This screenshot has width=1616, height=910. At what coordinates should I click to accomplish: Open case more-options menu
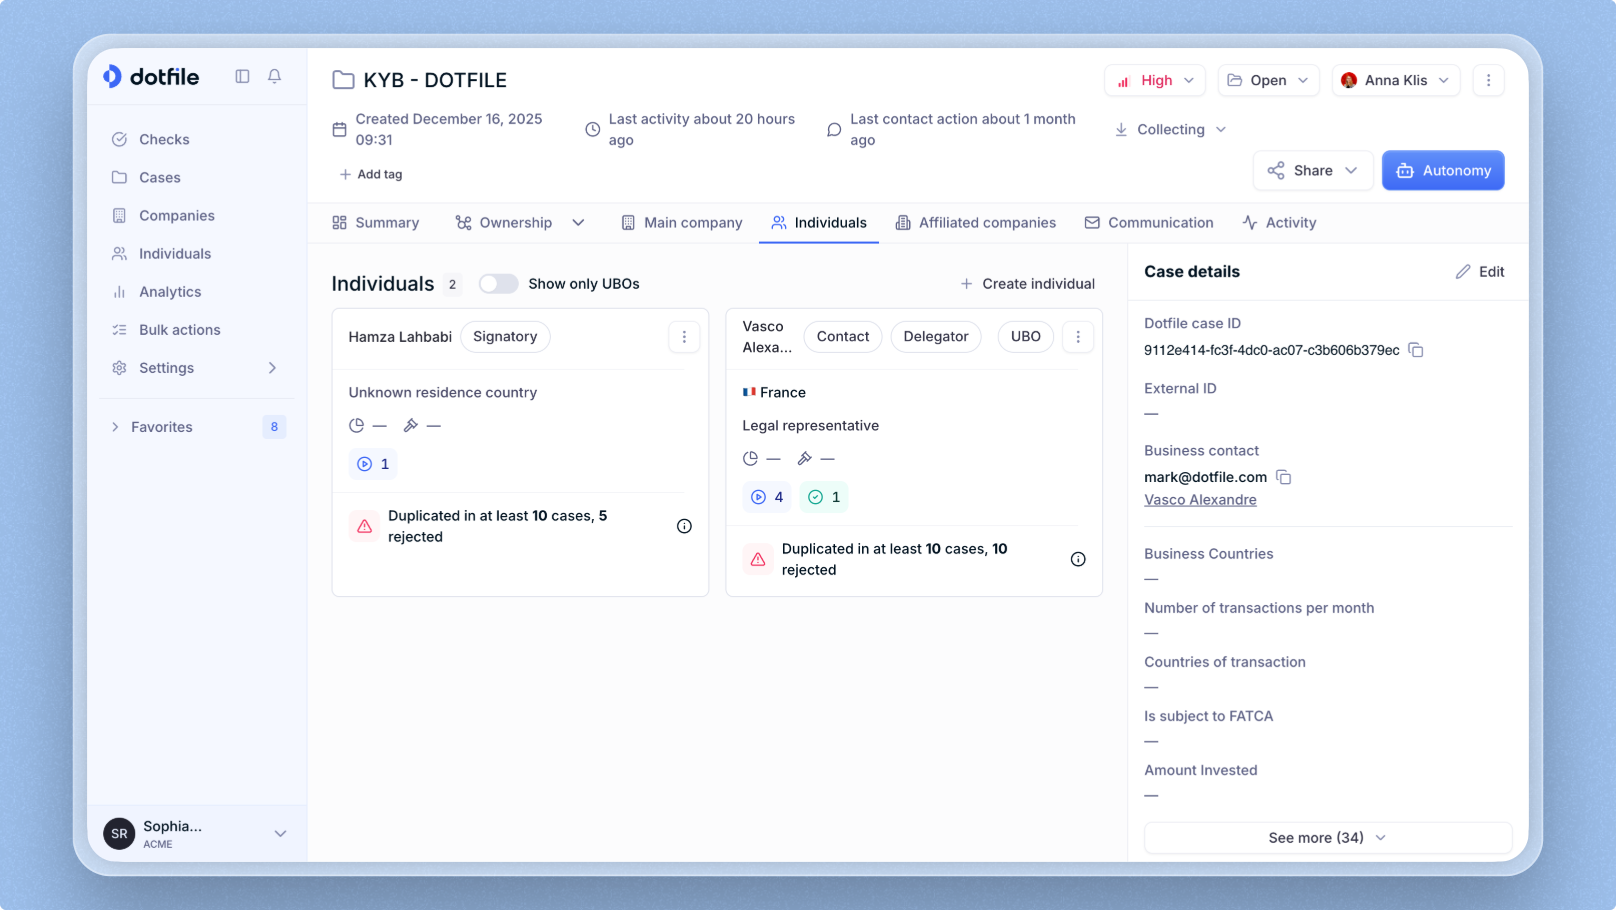pyautogui.click(x=1488, y=80)
